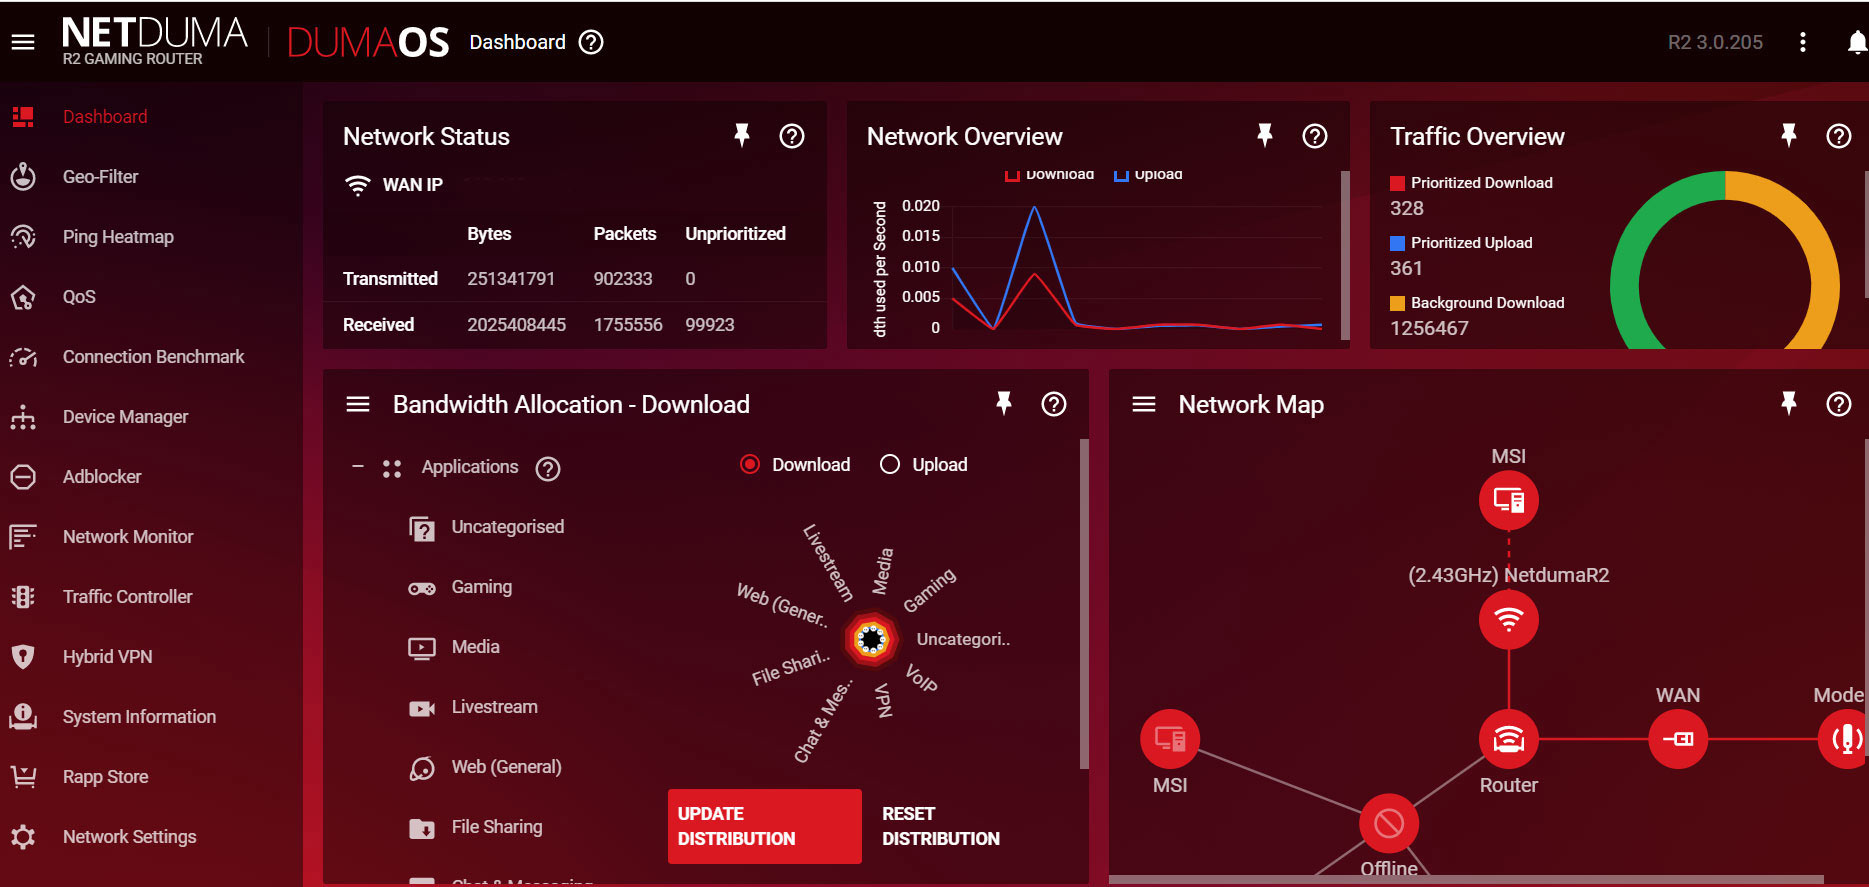Image resolution: width=1869 pixels, height=887 pixels.
Task: Show help for Network Map panel
Action: 1839,404
